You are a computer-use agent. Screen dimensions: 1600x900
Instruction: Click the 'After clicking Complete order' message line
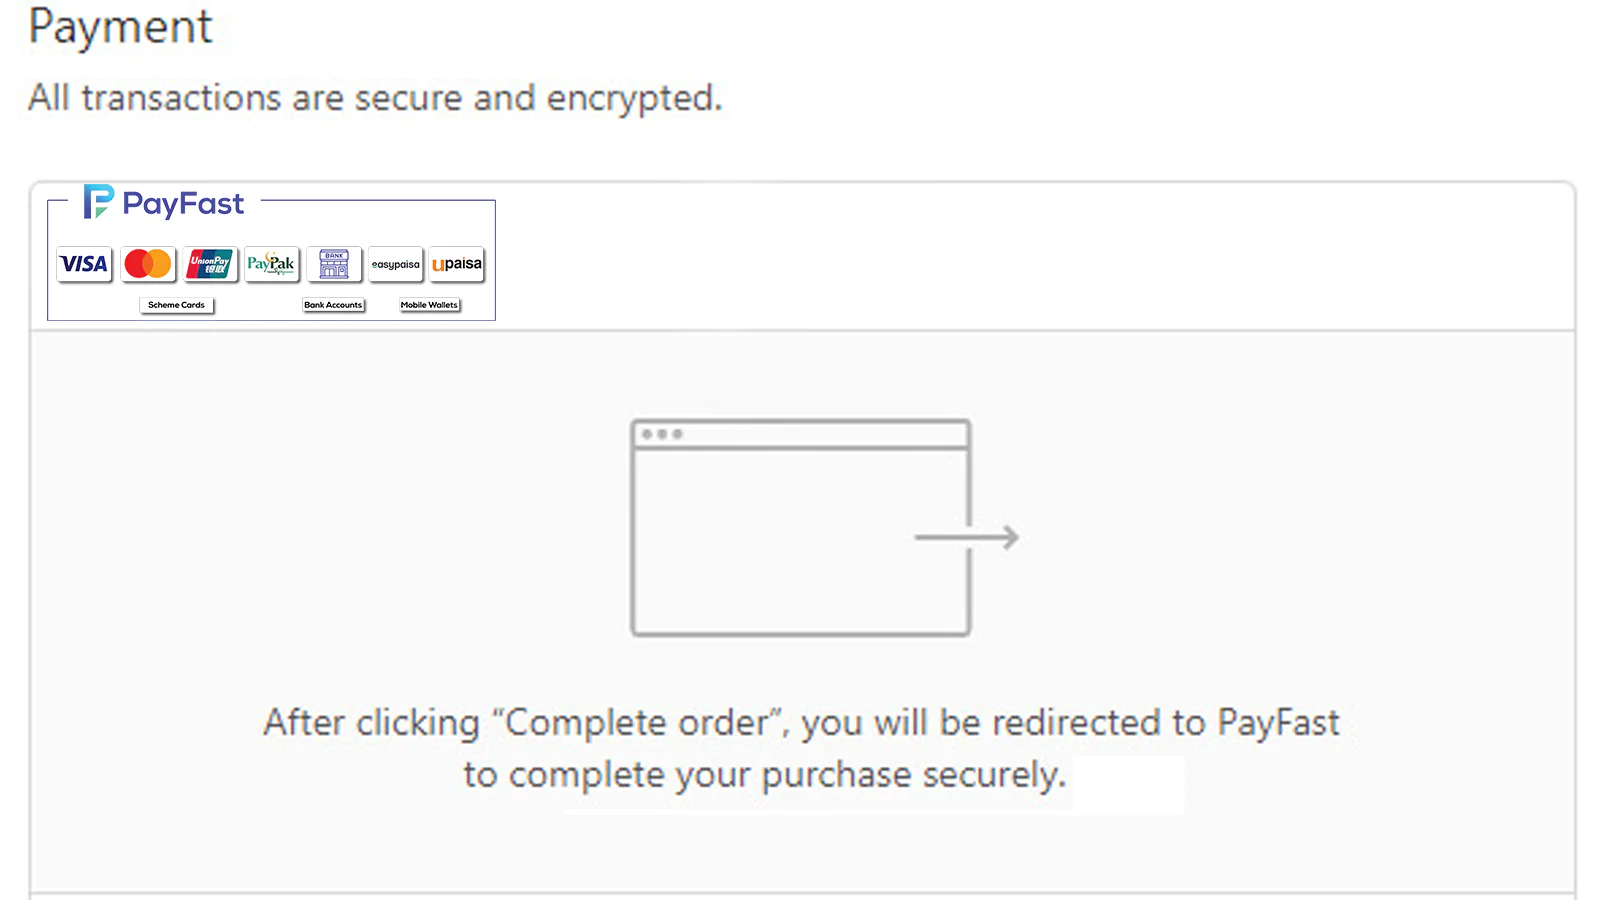click(800, 722)
